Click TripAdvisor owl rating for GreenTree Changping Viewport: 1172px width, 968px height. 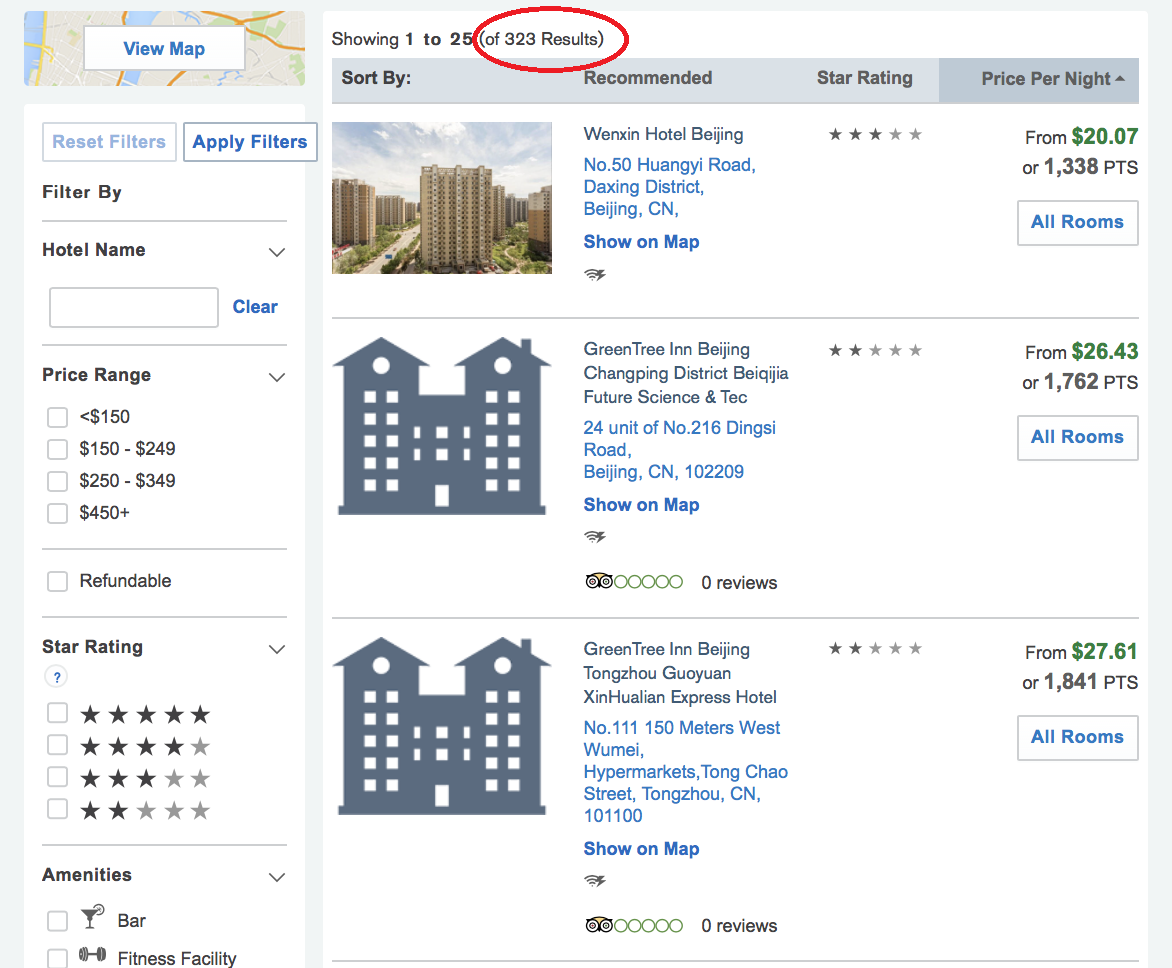pos(634,582)
